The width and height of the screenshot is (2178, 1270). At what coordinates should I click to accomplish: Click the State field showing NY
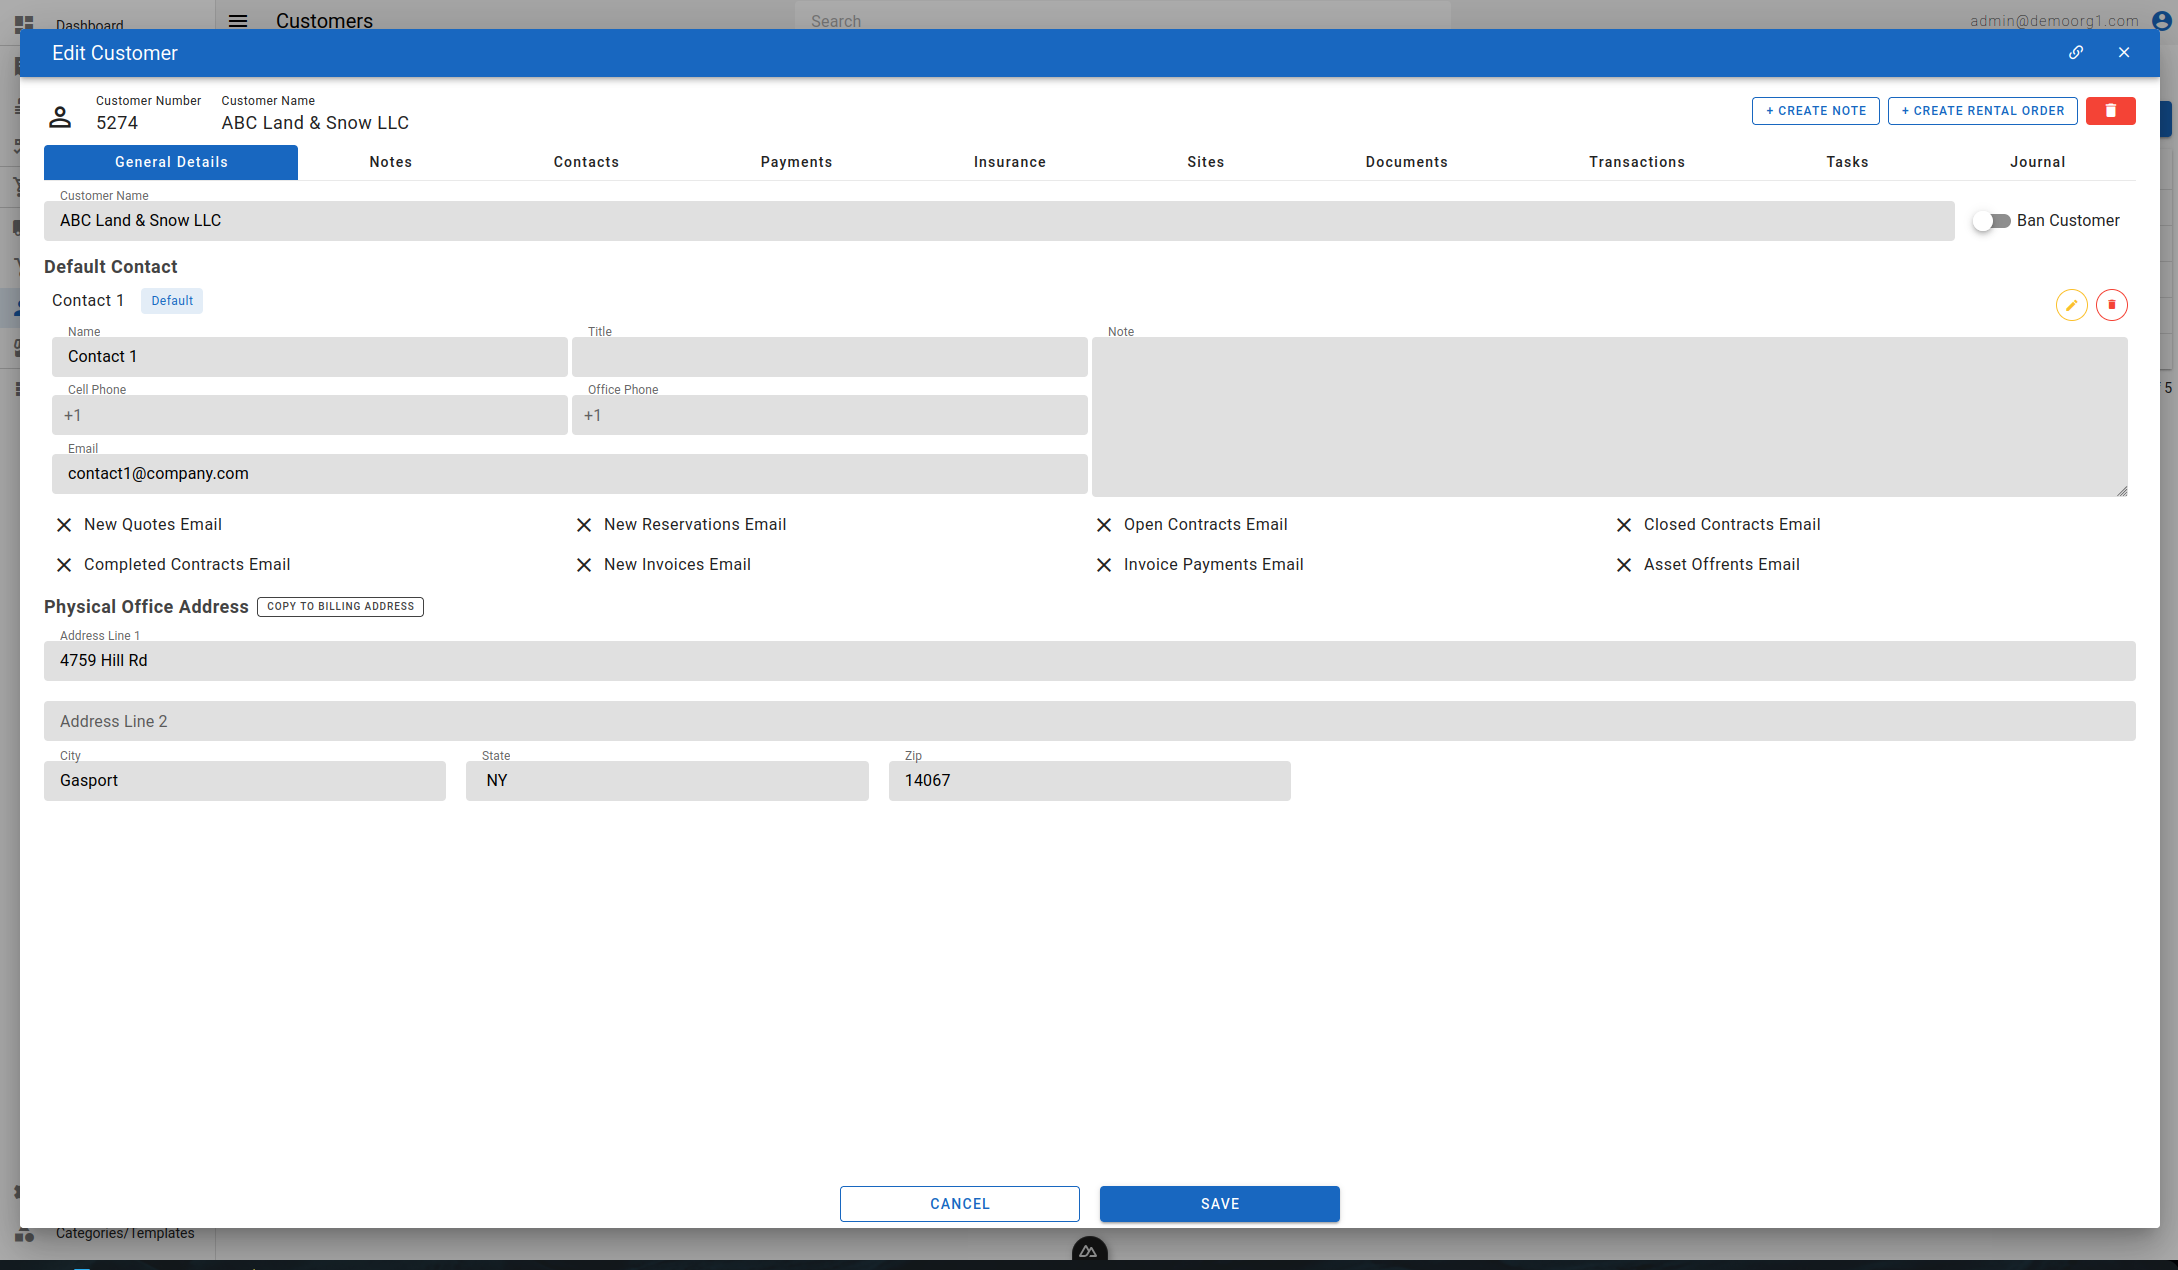pos(667,781)
